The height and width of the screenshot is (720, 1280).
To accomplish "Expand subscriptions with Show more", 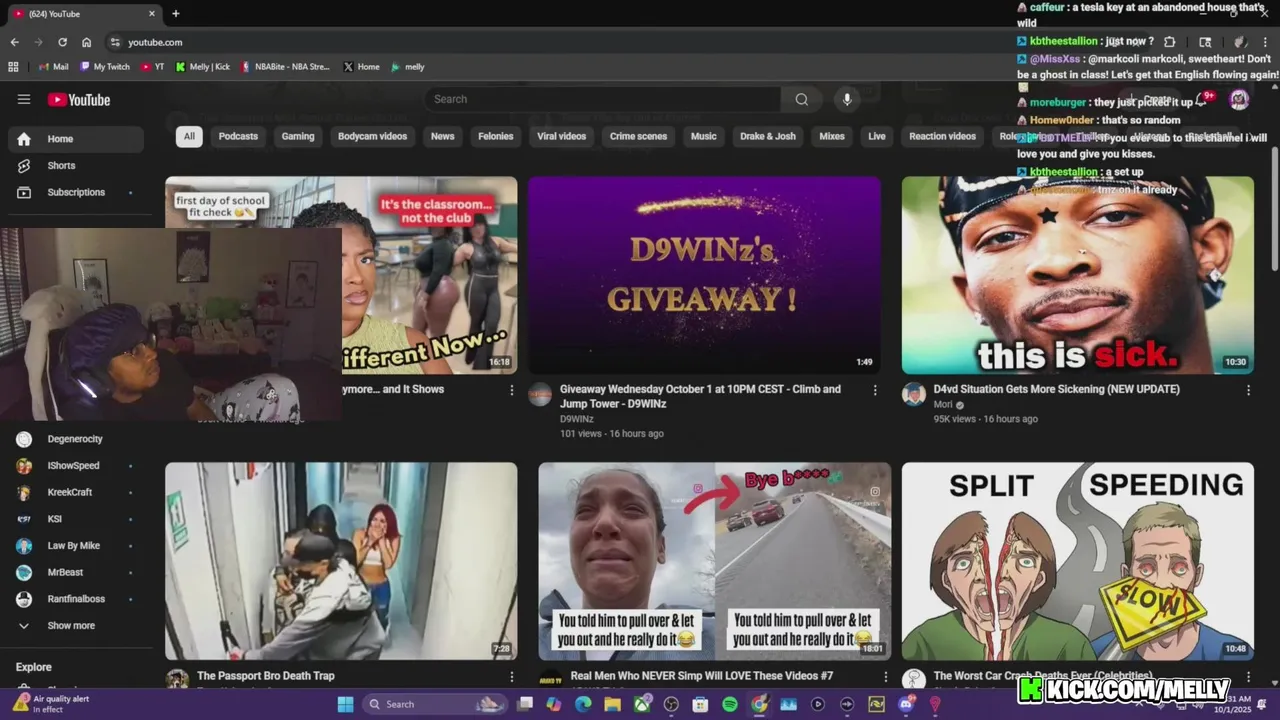I will (76, 626).
